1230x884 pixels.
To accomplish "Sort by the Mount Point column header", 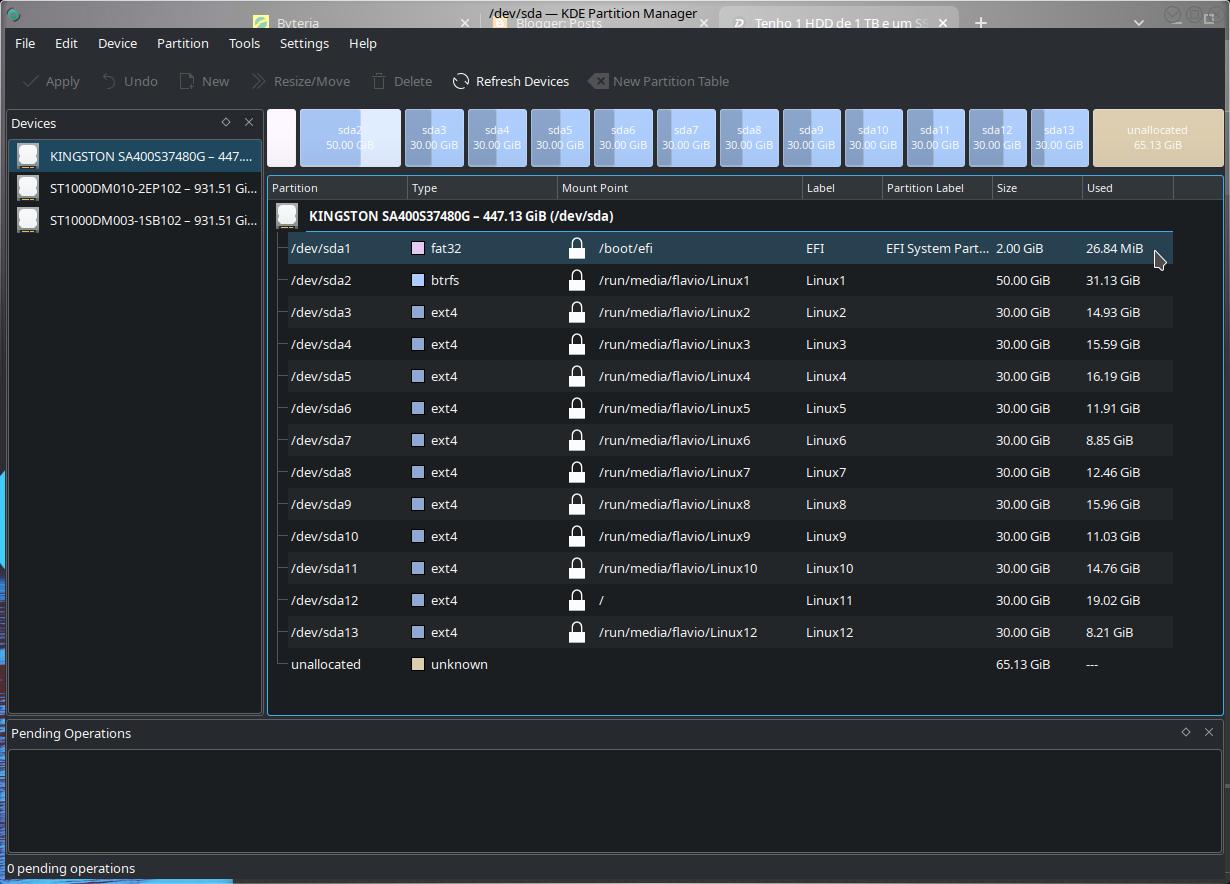I will point(680,188).
